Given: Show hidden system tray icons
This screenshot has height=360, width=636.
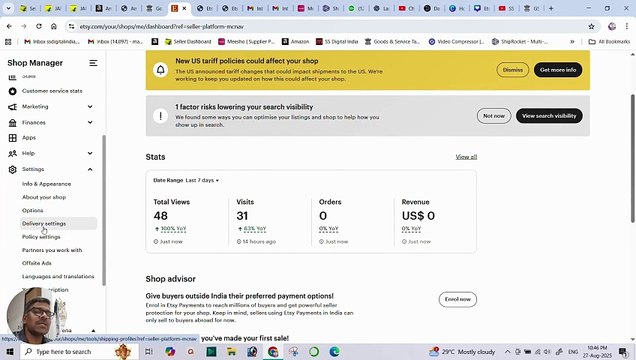Looking at the screenshot, I should coord(507,351).
